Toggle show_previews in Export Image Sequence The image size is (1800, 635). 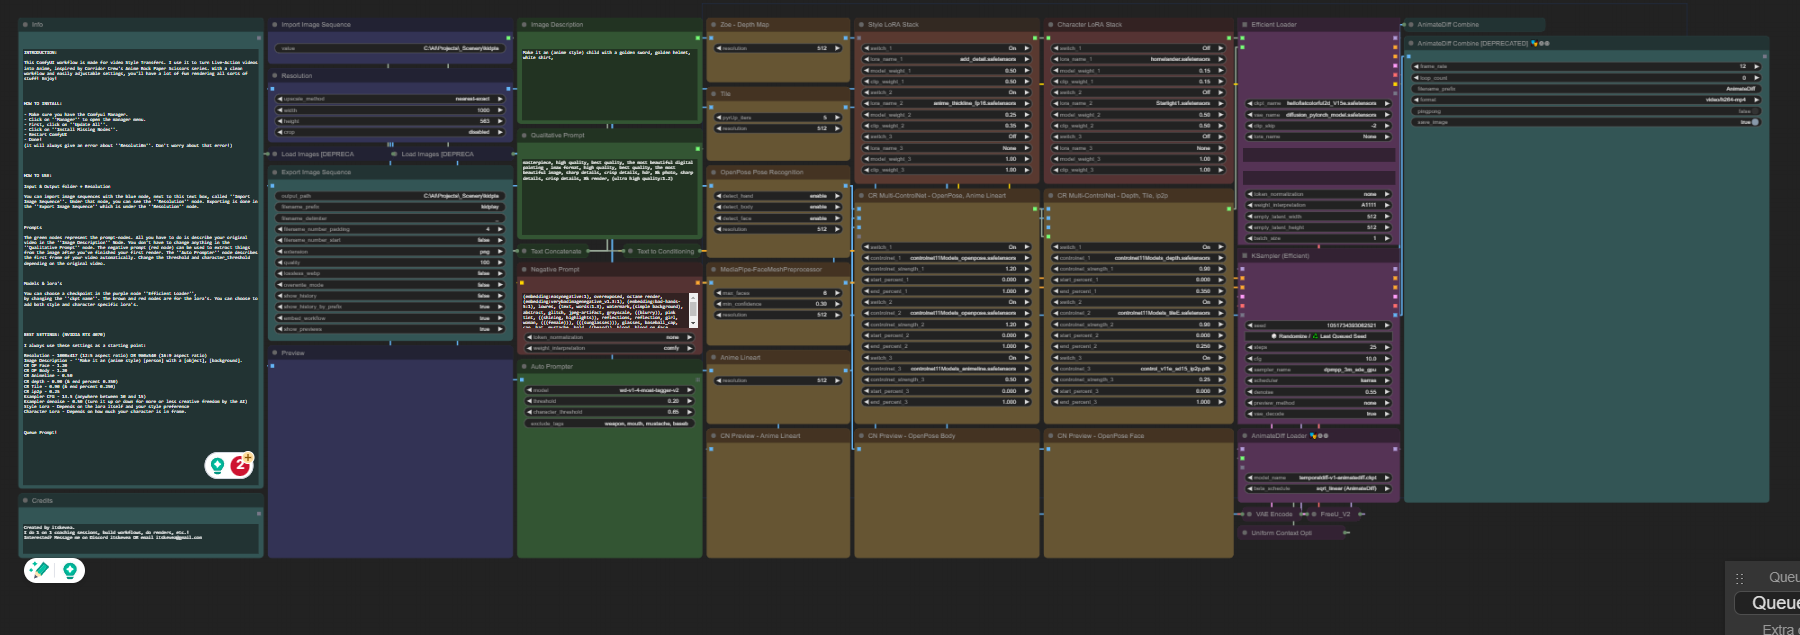pos(391,329)
